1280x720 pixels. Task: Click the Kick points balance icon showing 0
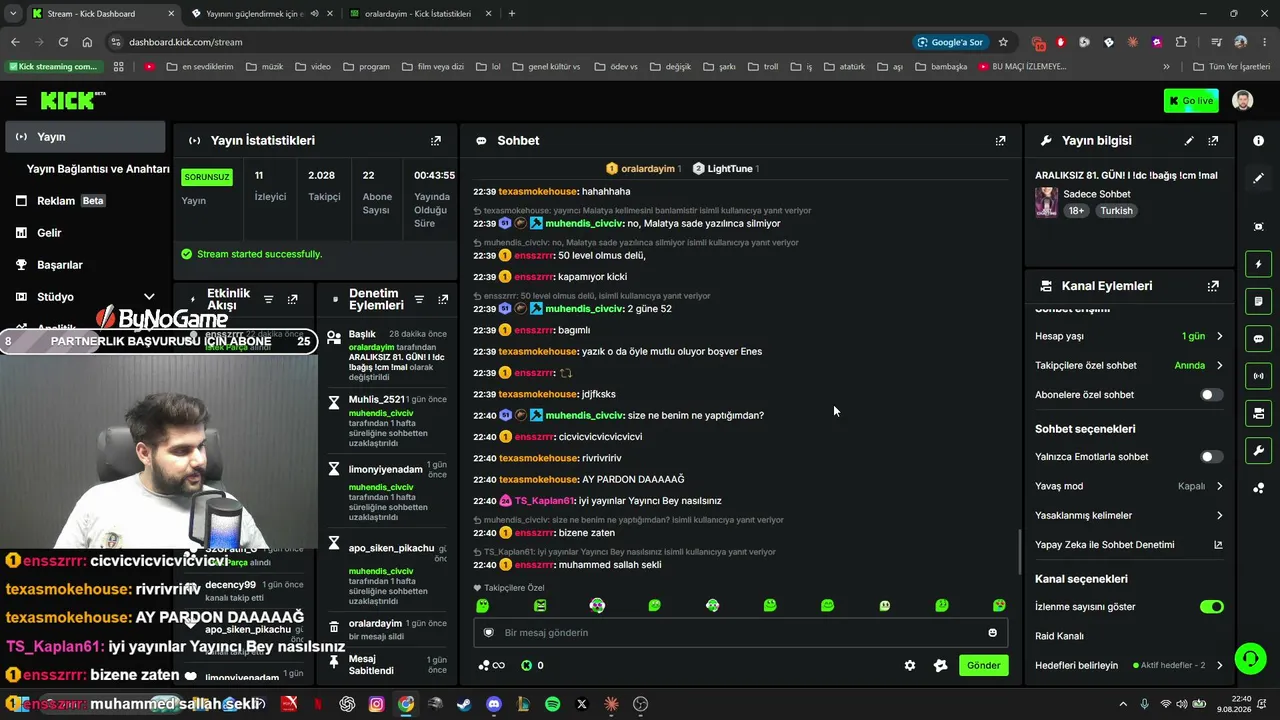click(533, 666)
